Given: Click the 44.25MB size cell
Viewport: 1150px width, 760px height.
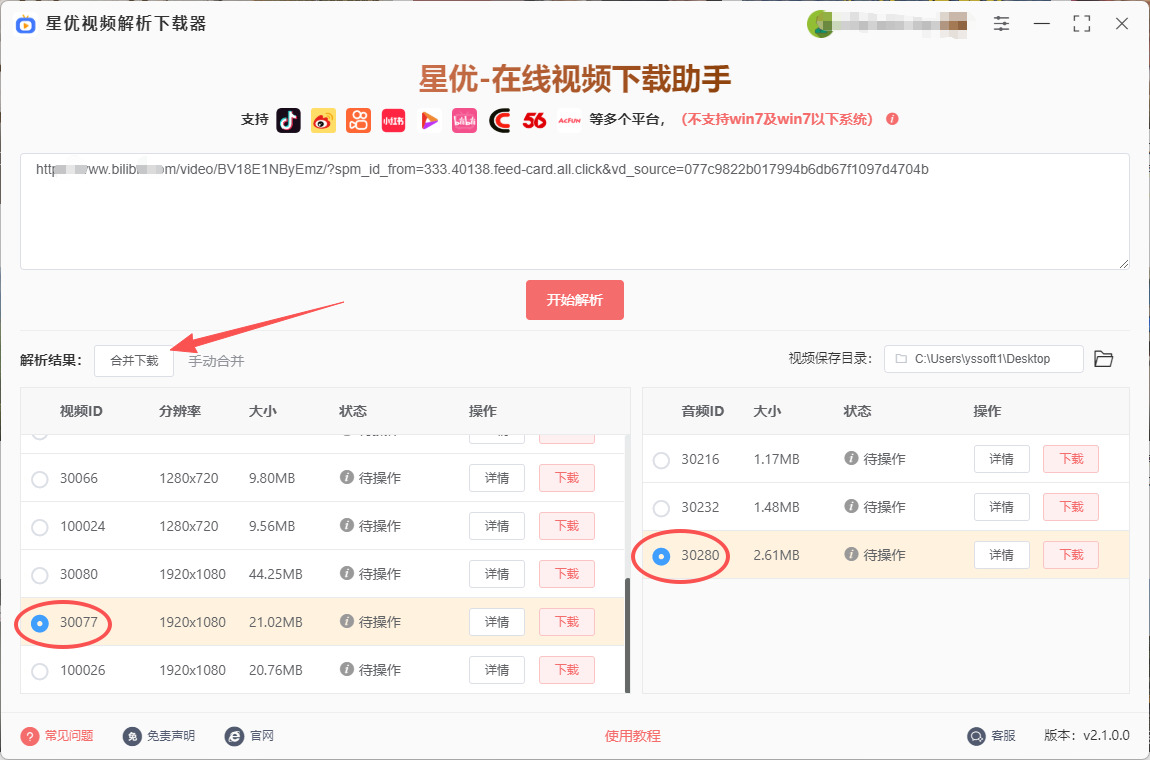Looking at the screenshot, I should click(x=276, y=574).
